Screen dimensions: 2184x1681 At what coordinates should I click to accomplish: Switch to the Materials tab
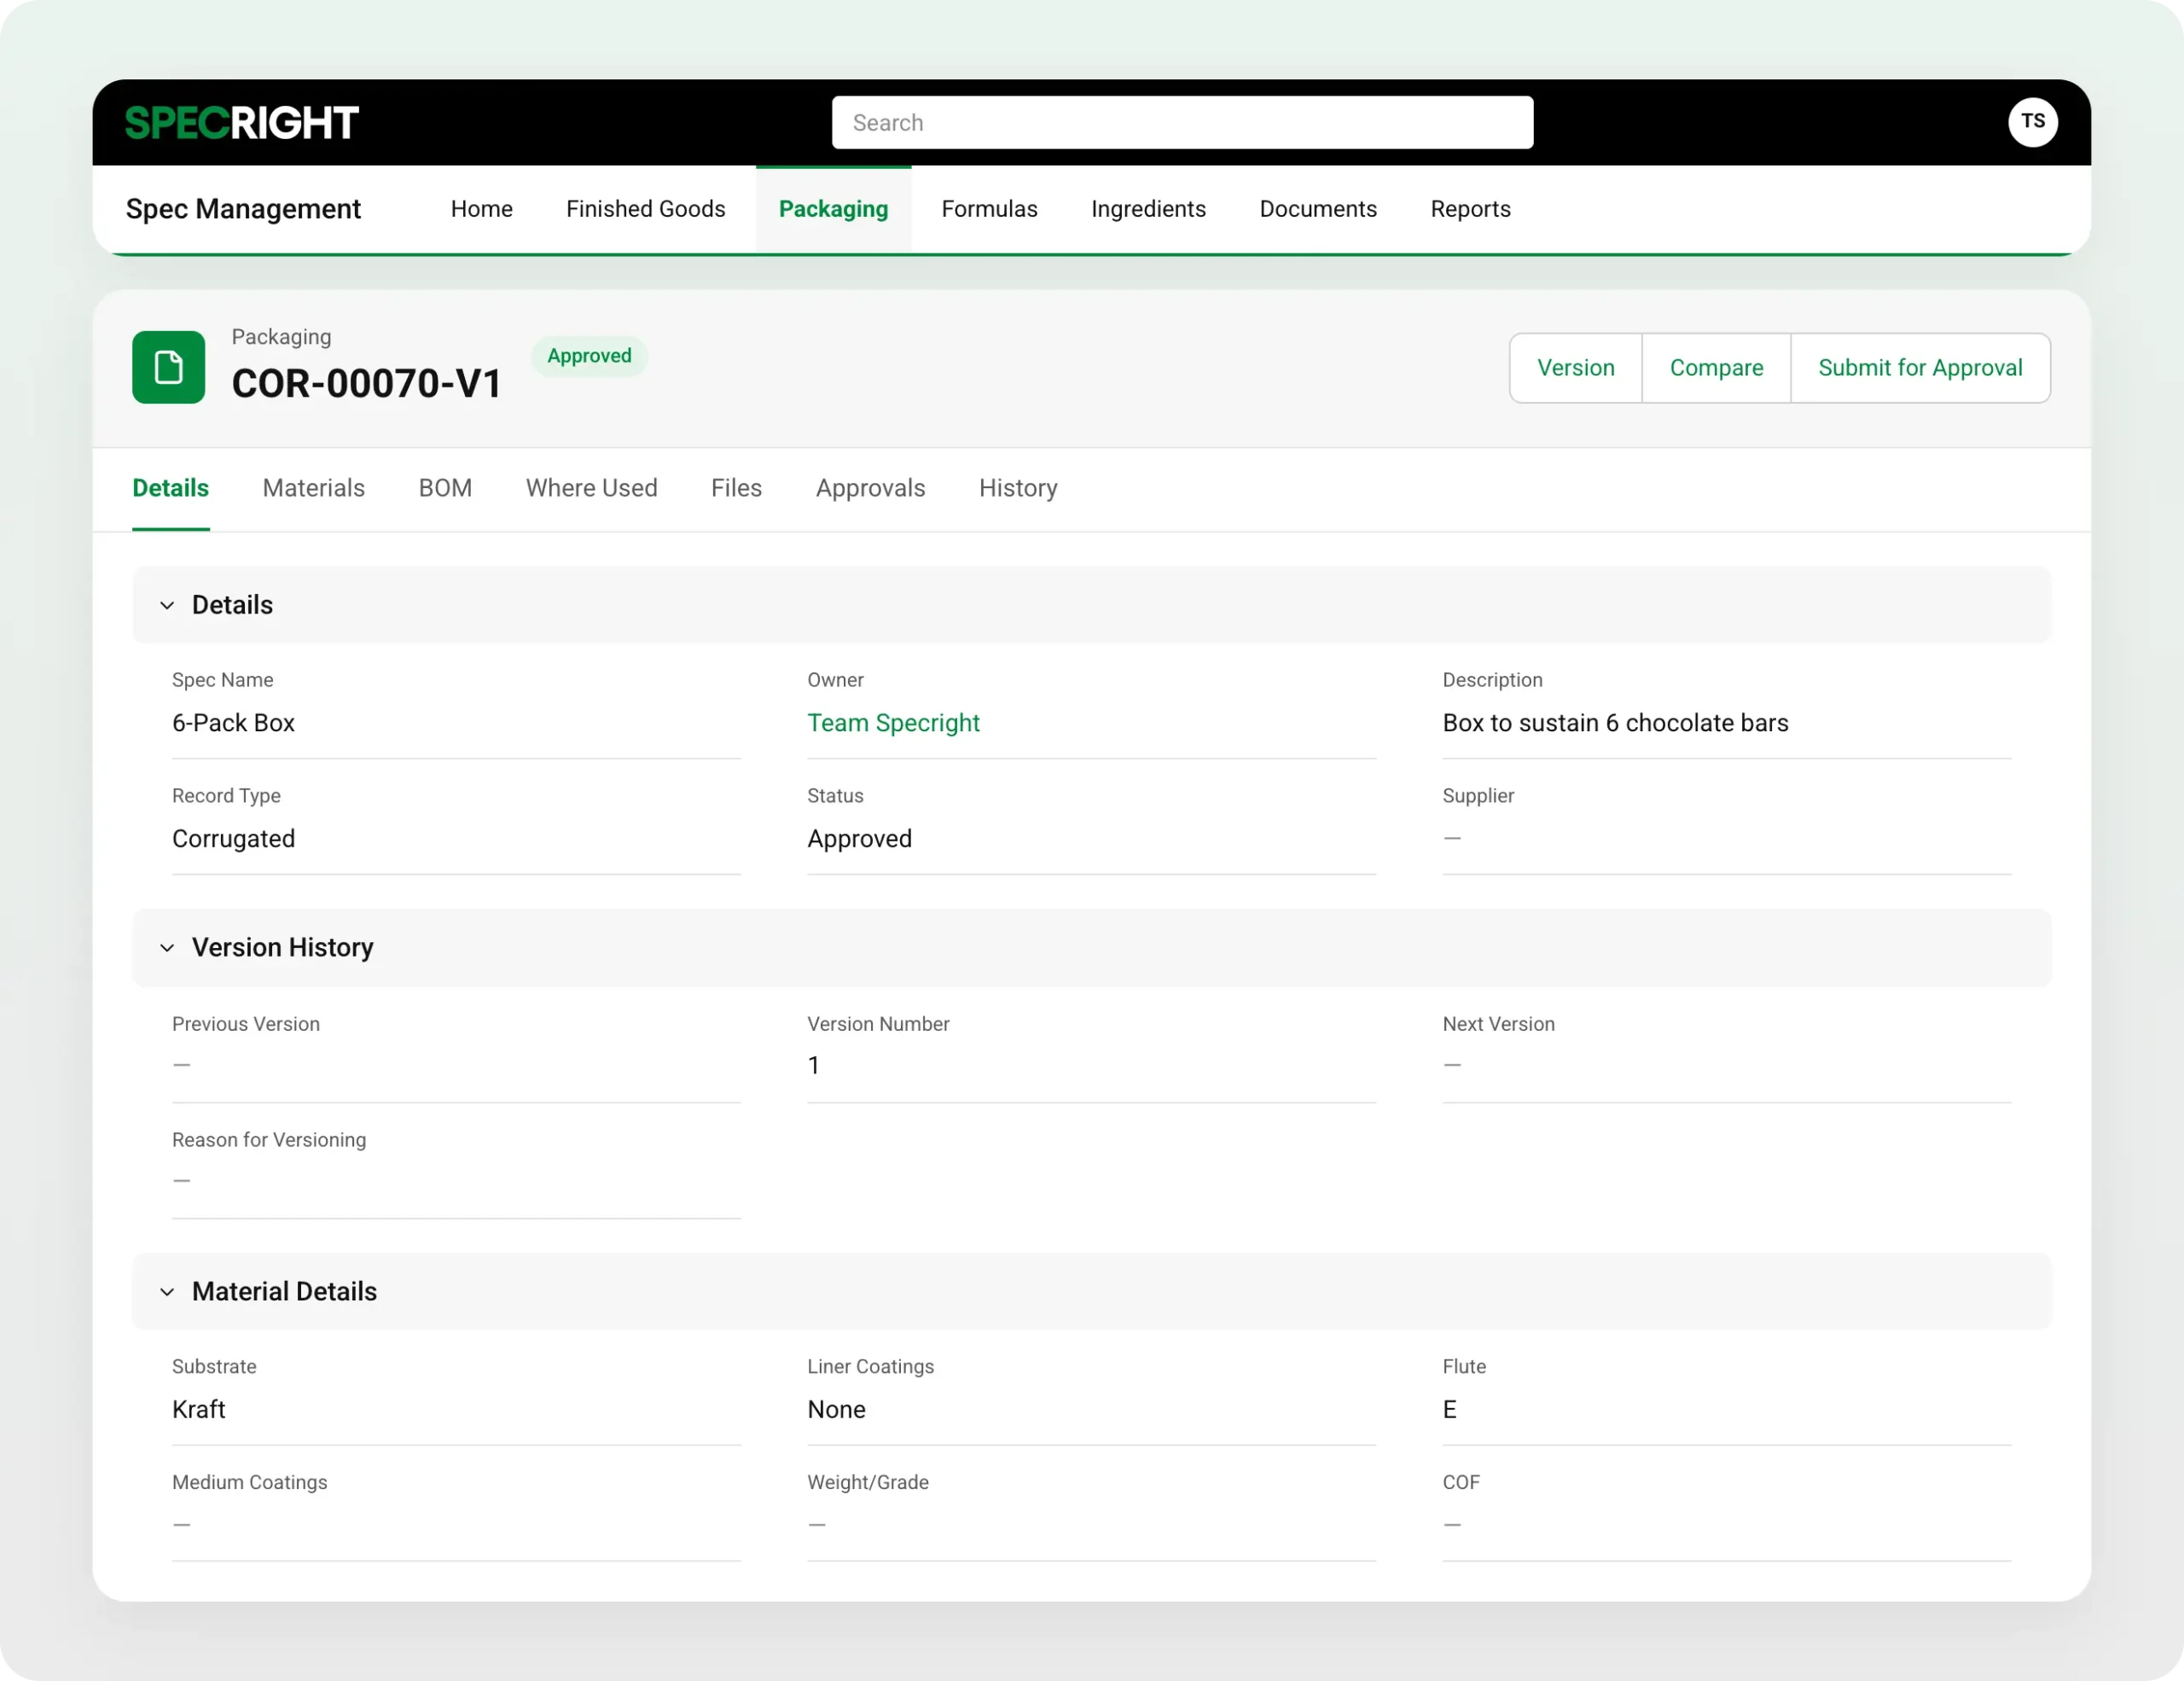313,488
